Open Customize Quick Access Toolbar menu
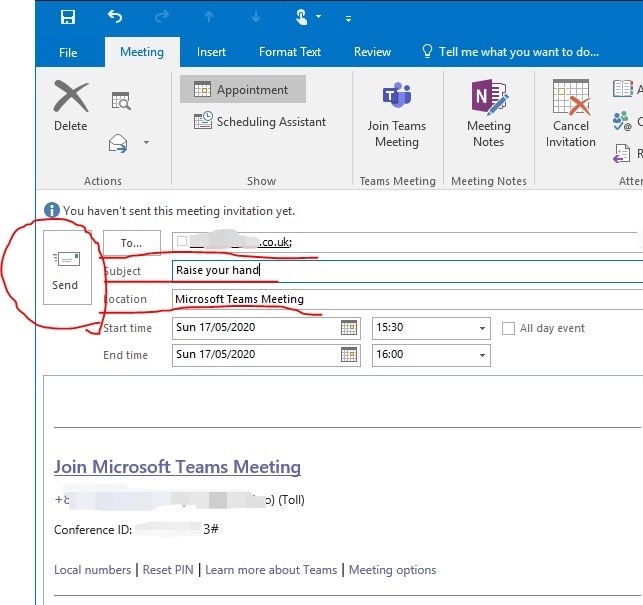643x605 pixels. tap(348, 18)
